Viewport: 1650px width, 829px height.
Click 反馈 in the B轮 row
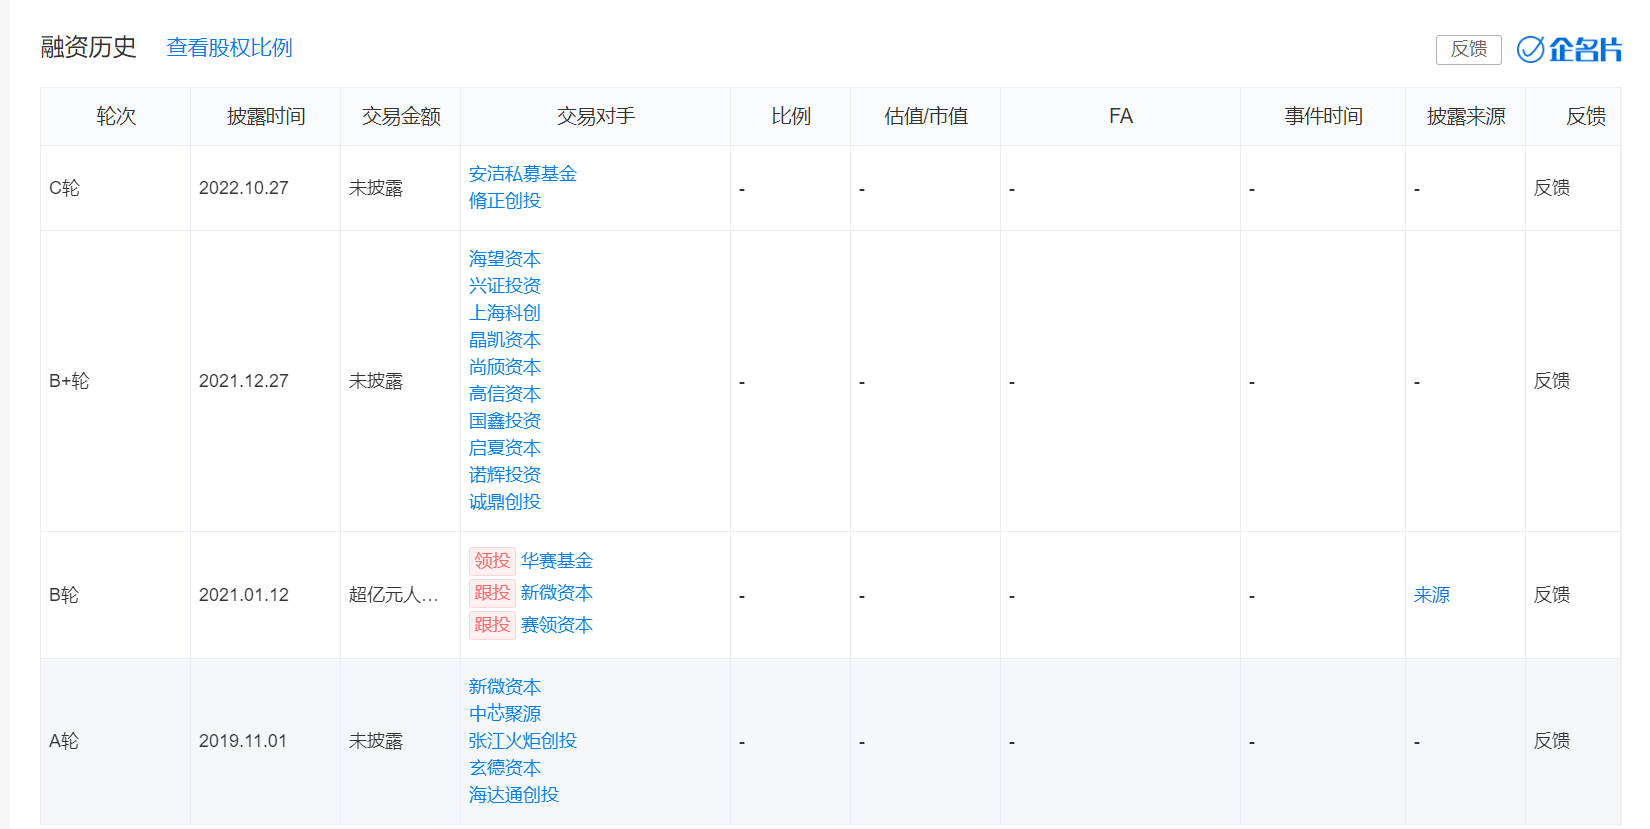coord(1552,595)
